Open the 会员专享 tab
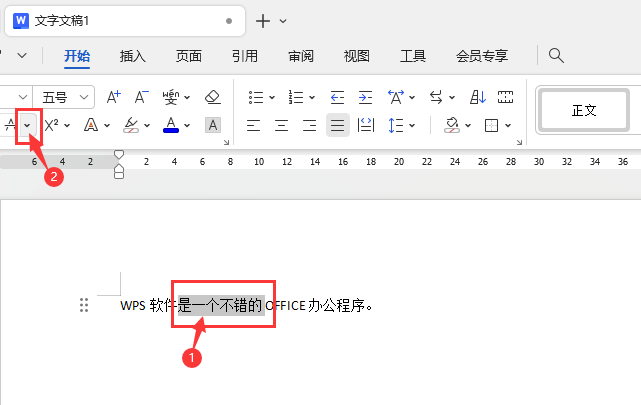 (482, 56)
